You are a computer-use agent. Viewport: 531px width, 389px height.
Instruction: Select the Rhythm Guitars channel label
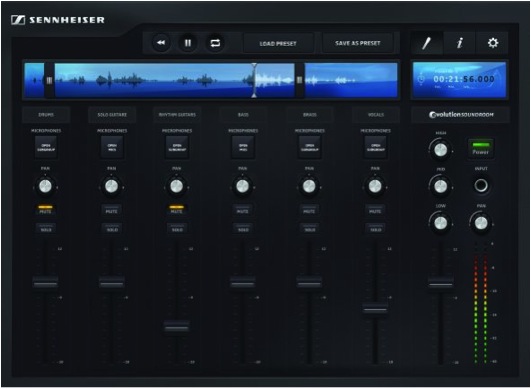[x=177, y=115]
